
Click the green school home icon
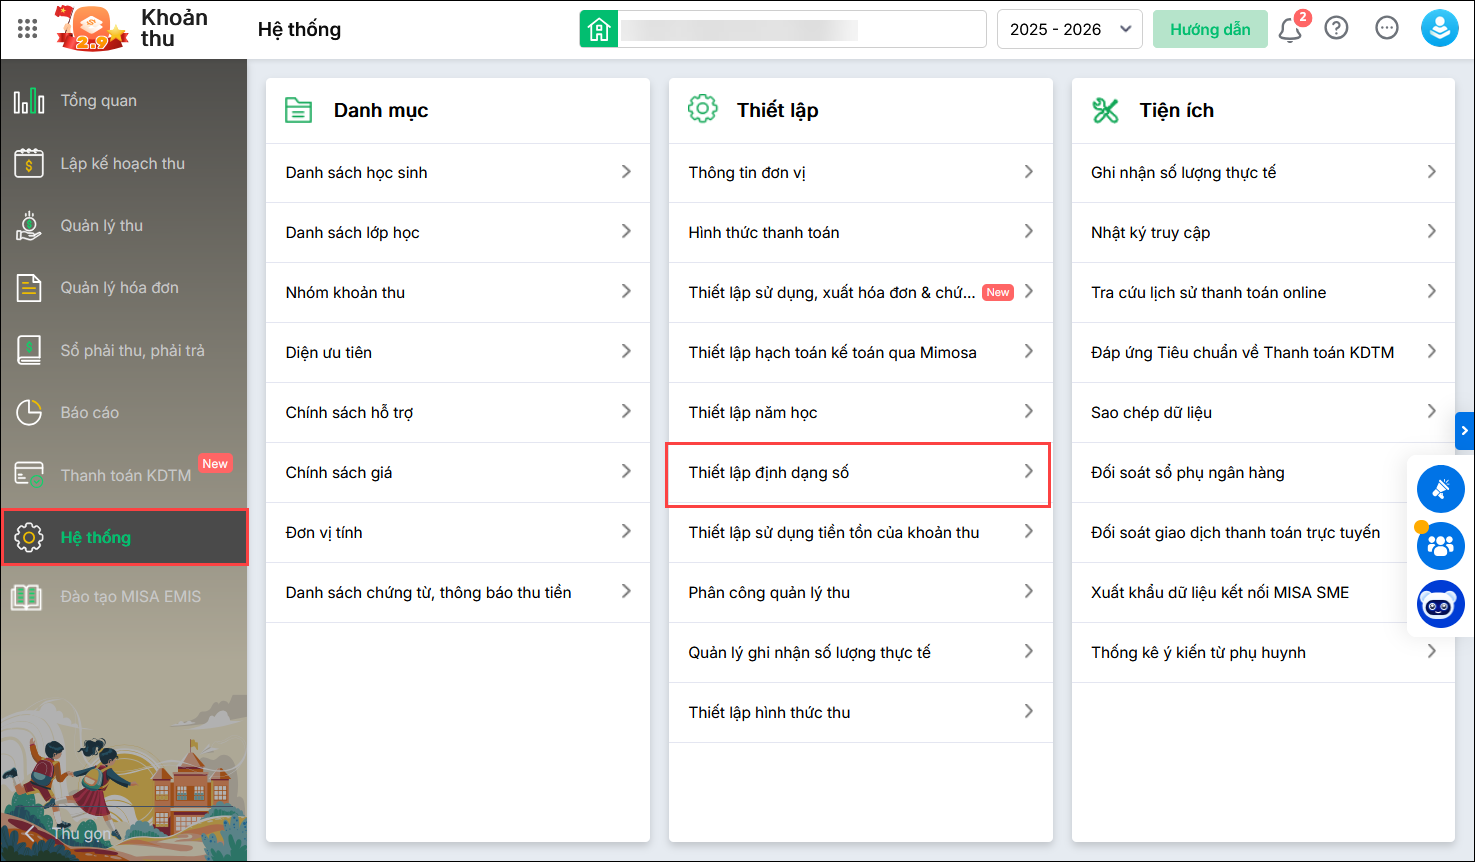point(599,30)
